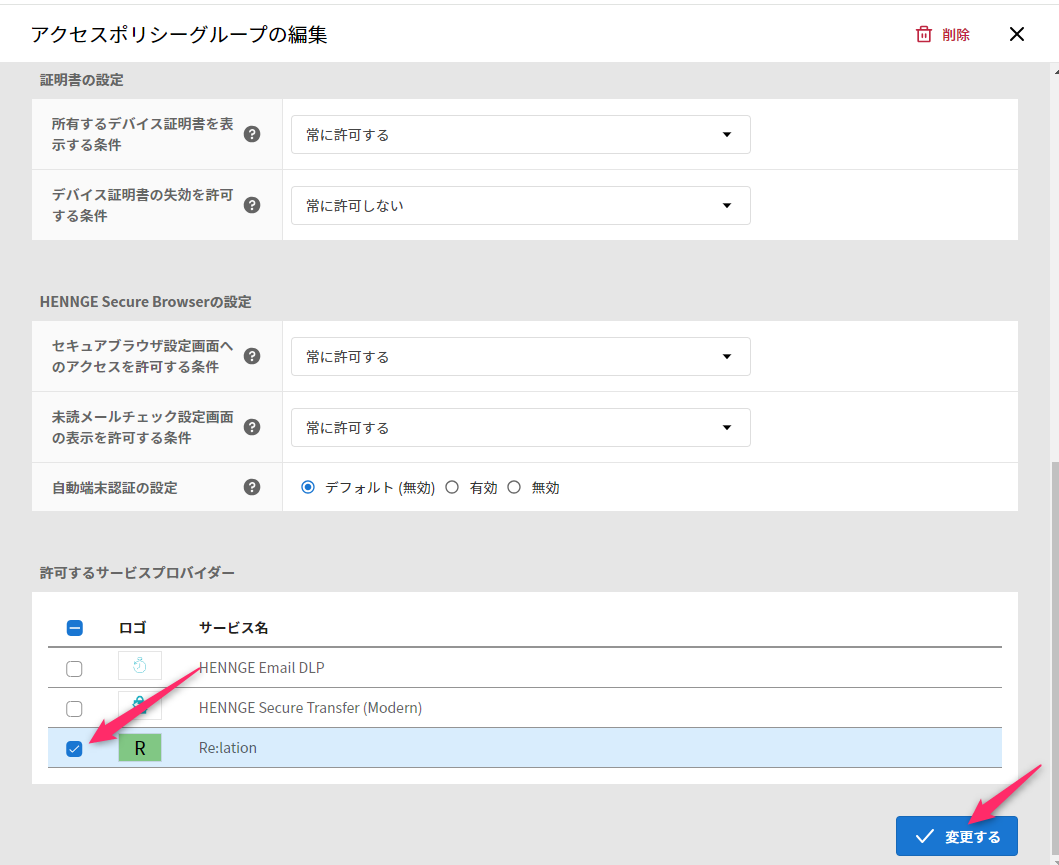Image resolution: width=1059 pixels, height=865 pixels.
Task: Click the green Re:lation logo icon
Action: (140, 747)
